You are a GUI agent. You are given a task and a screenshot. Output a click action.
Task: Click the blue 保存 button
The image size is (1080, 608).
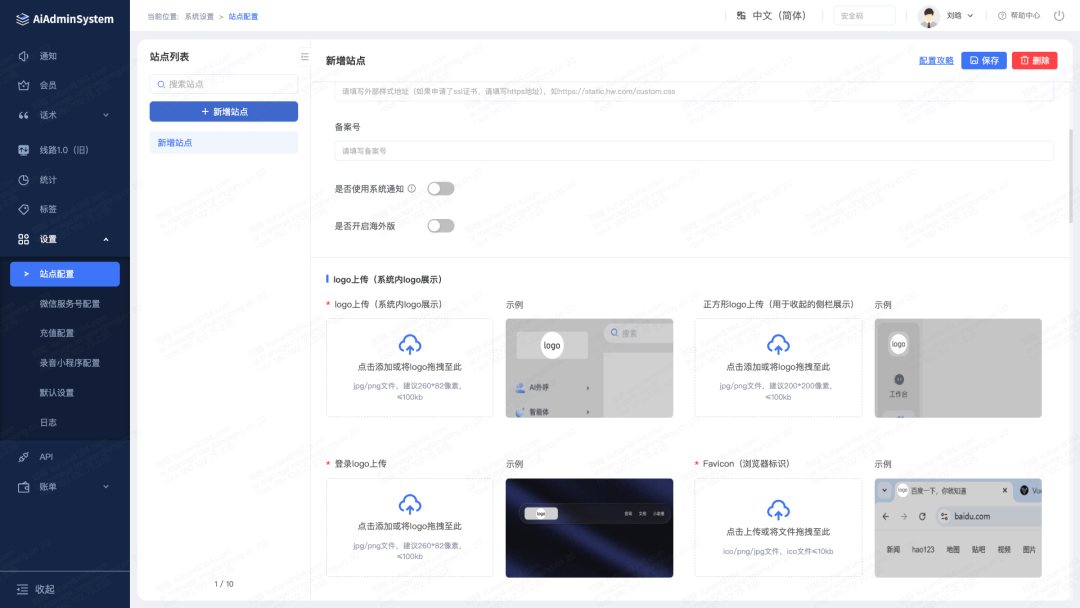tap(984, 61)
